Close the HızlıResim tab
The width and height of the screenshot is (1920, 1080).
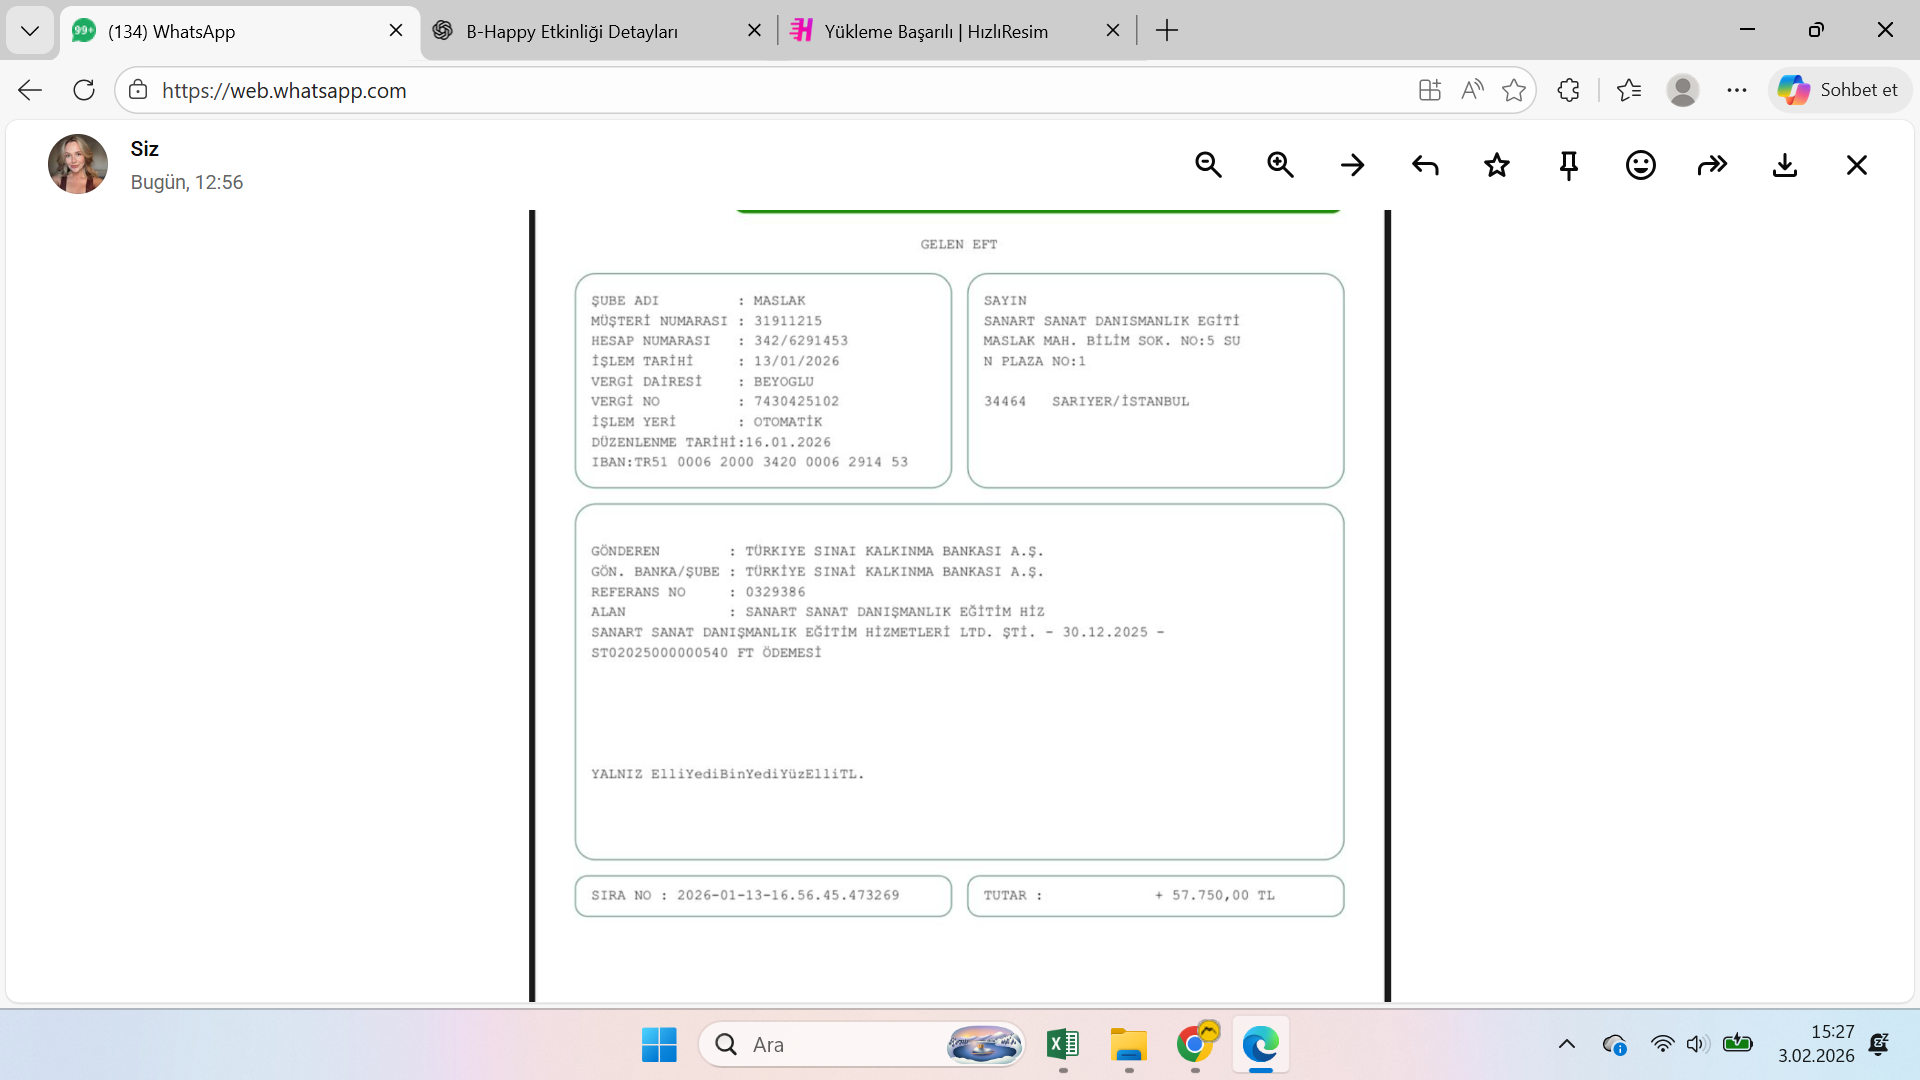coord(1113,31)
